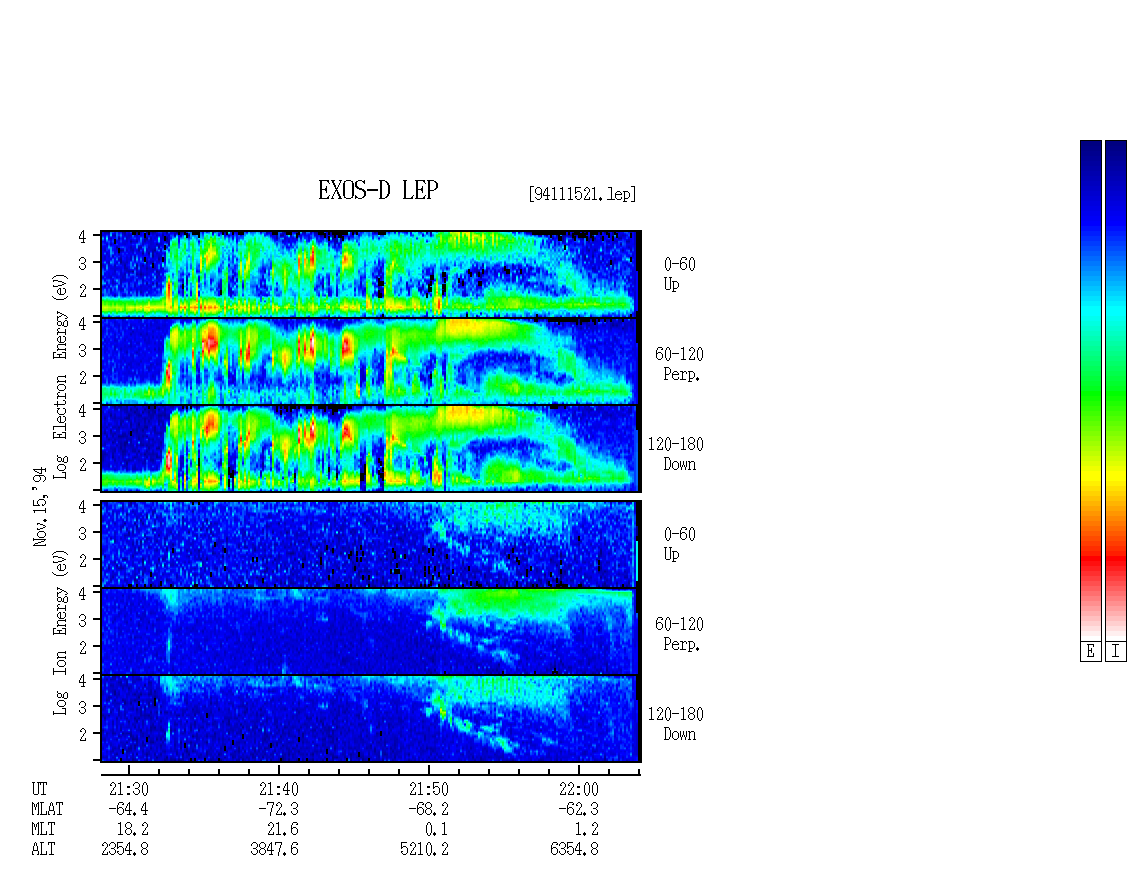Image resolution: width=1130 pixels, height=875 pixels.
Task: Click the electron 60-120 Perp. pitch angle label
Action: [679, 364]
